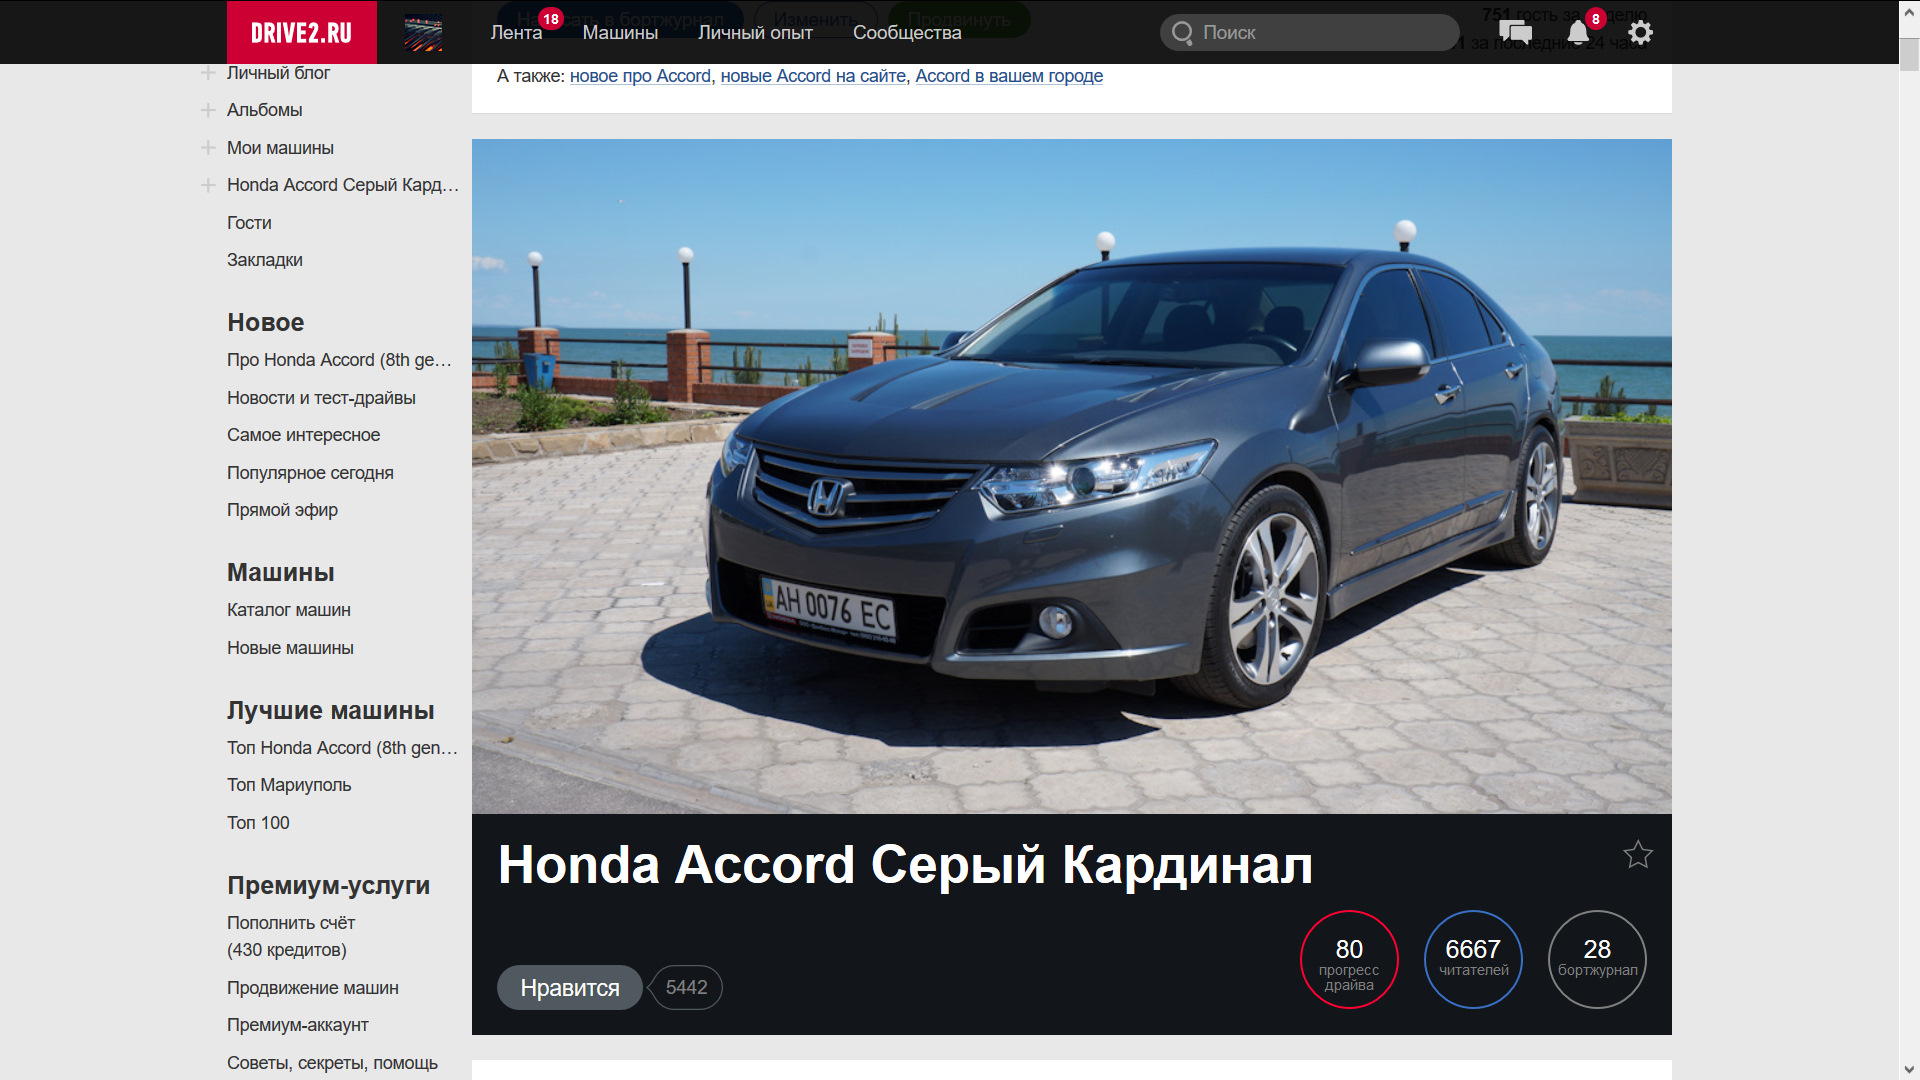Click the DRIVE2.RU logo

(x=301, y=33)
